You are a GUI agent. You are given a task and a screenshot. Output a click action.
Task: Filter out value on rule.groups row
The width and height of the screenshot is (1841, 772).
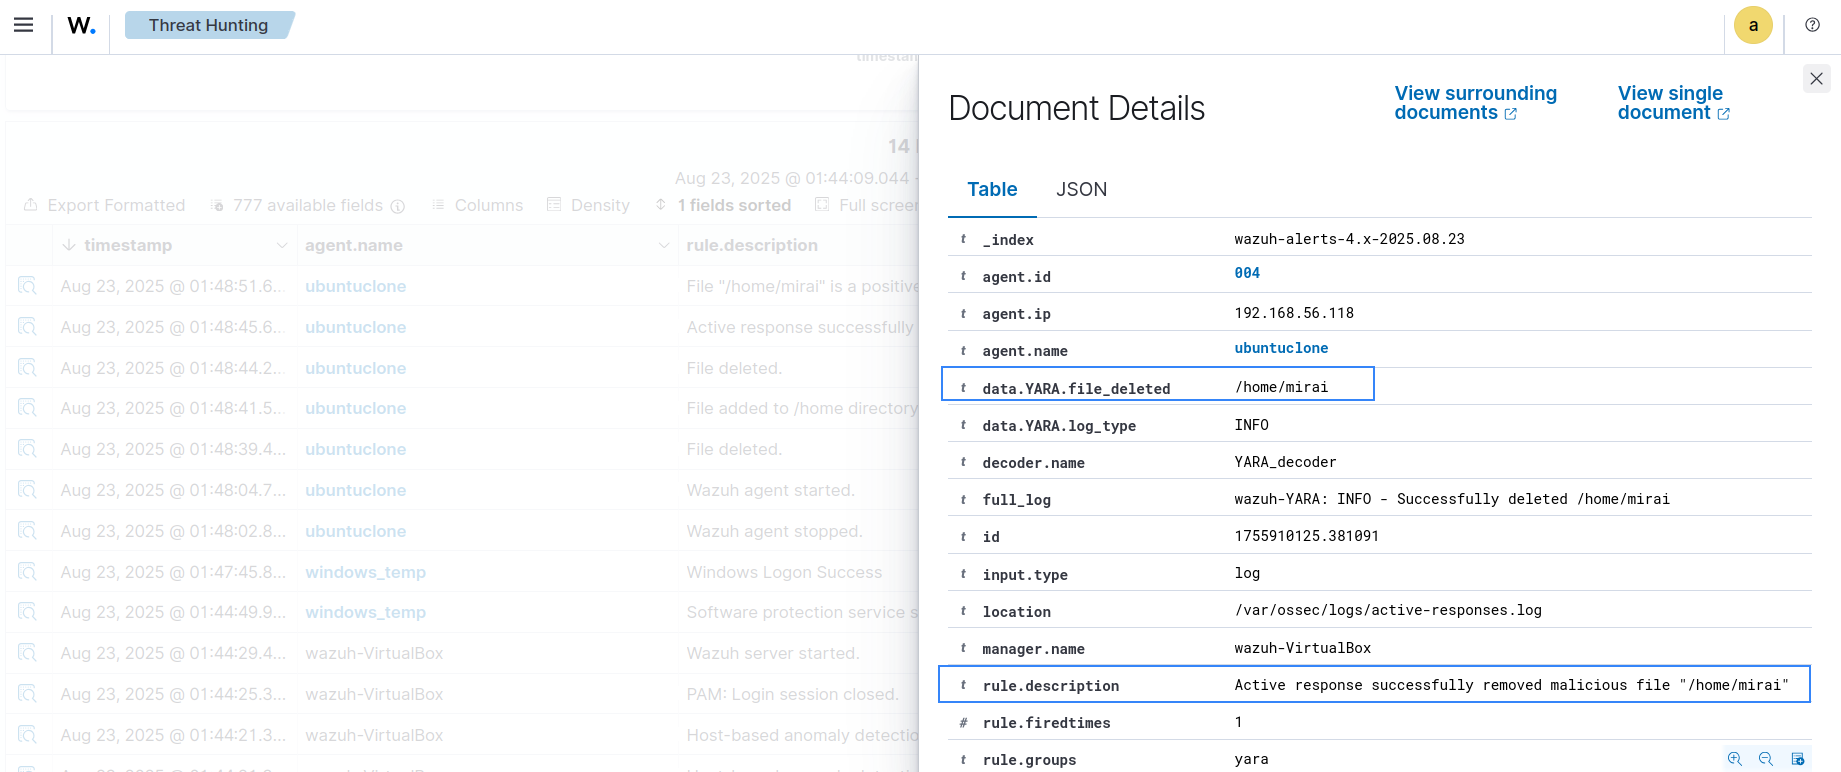click(1765, 759)
